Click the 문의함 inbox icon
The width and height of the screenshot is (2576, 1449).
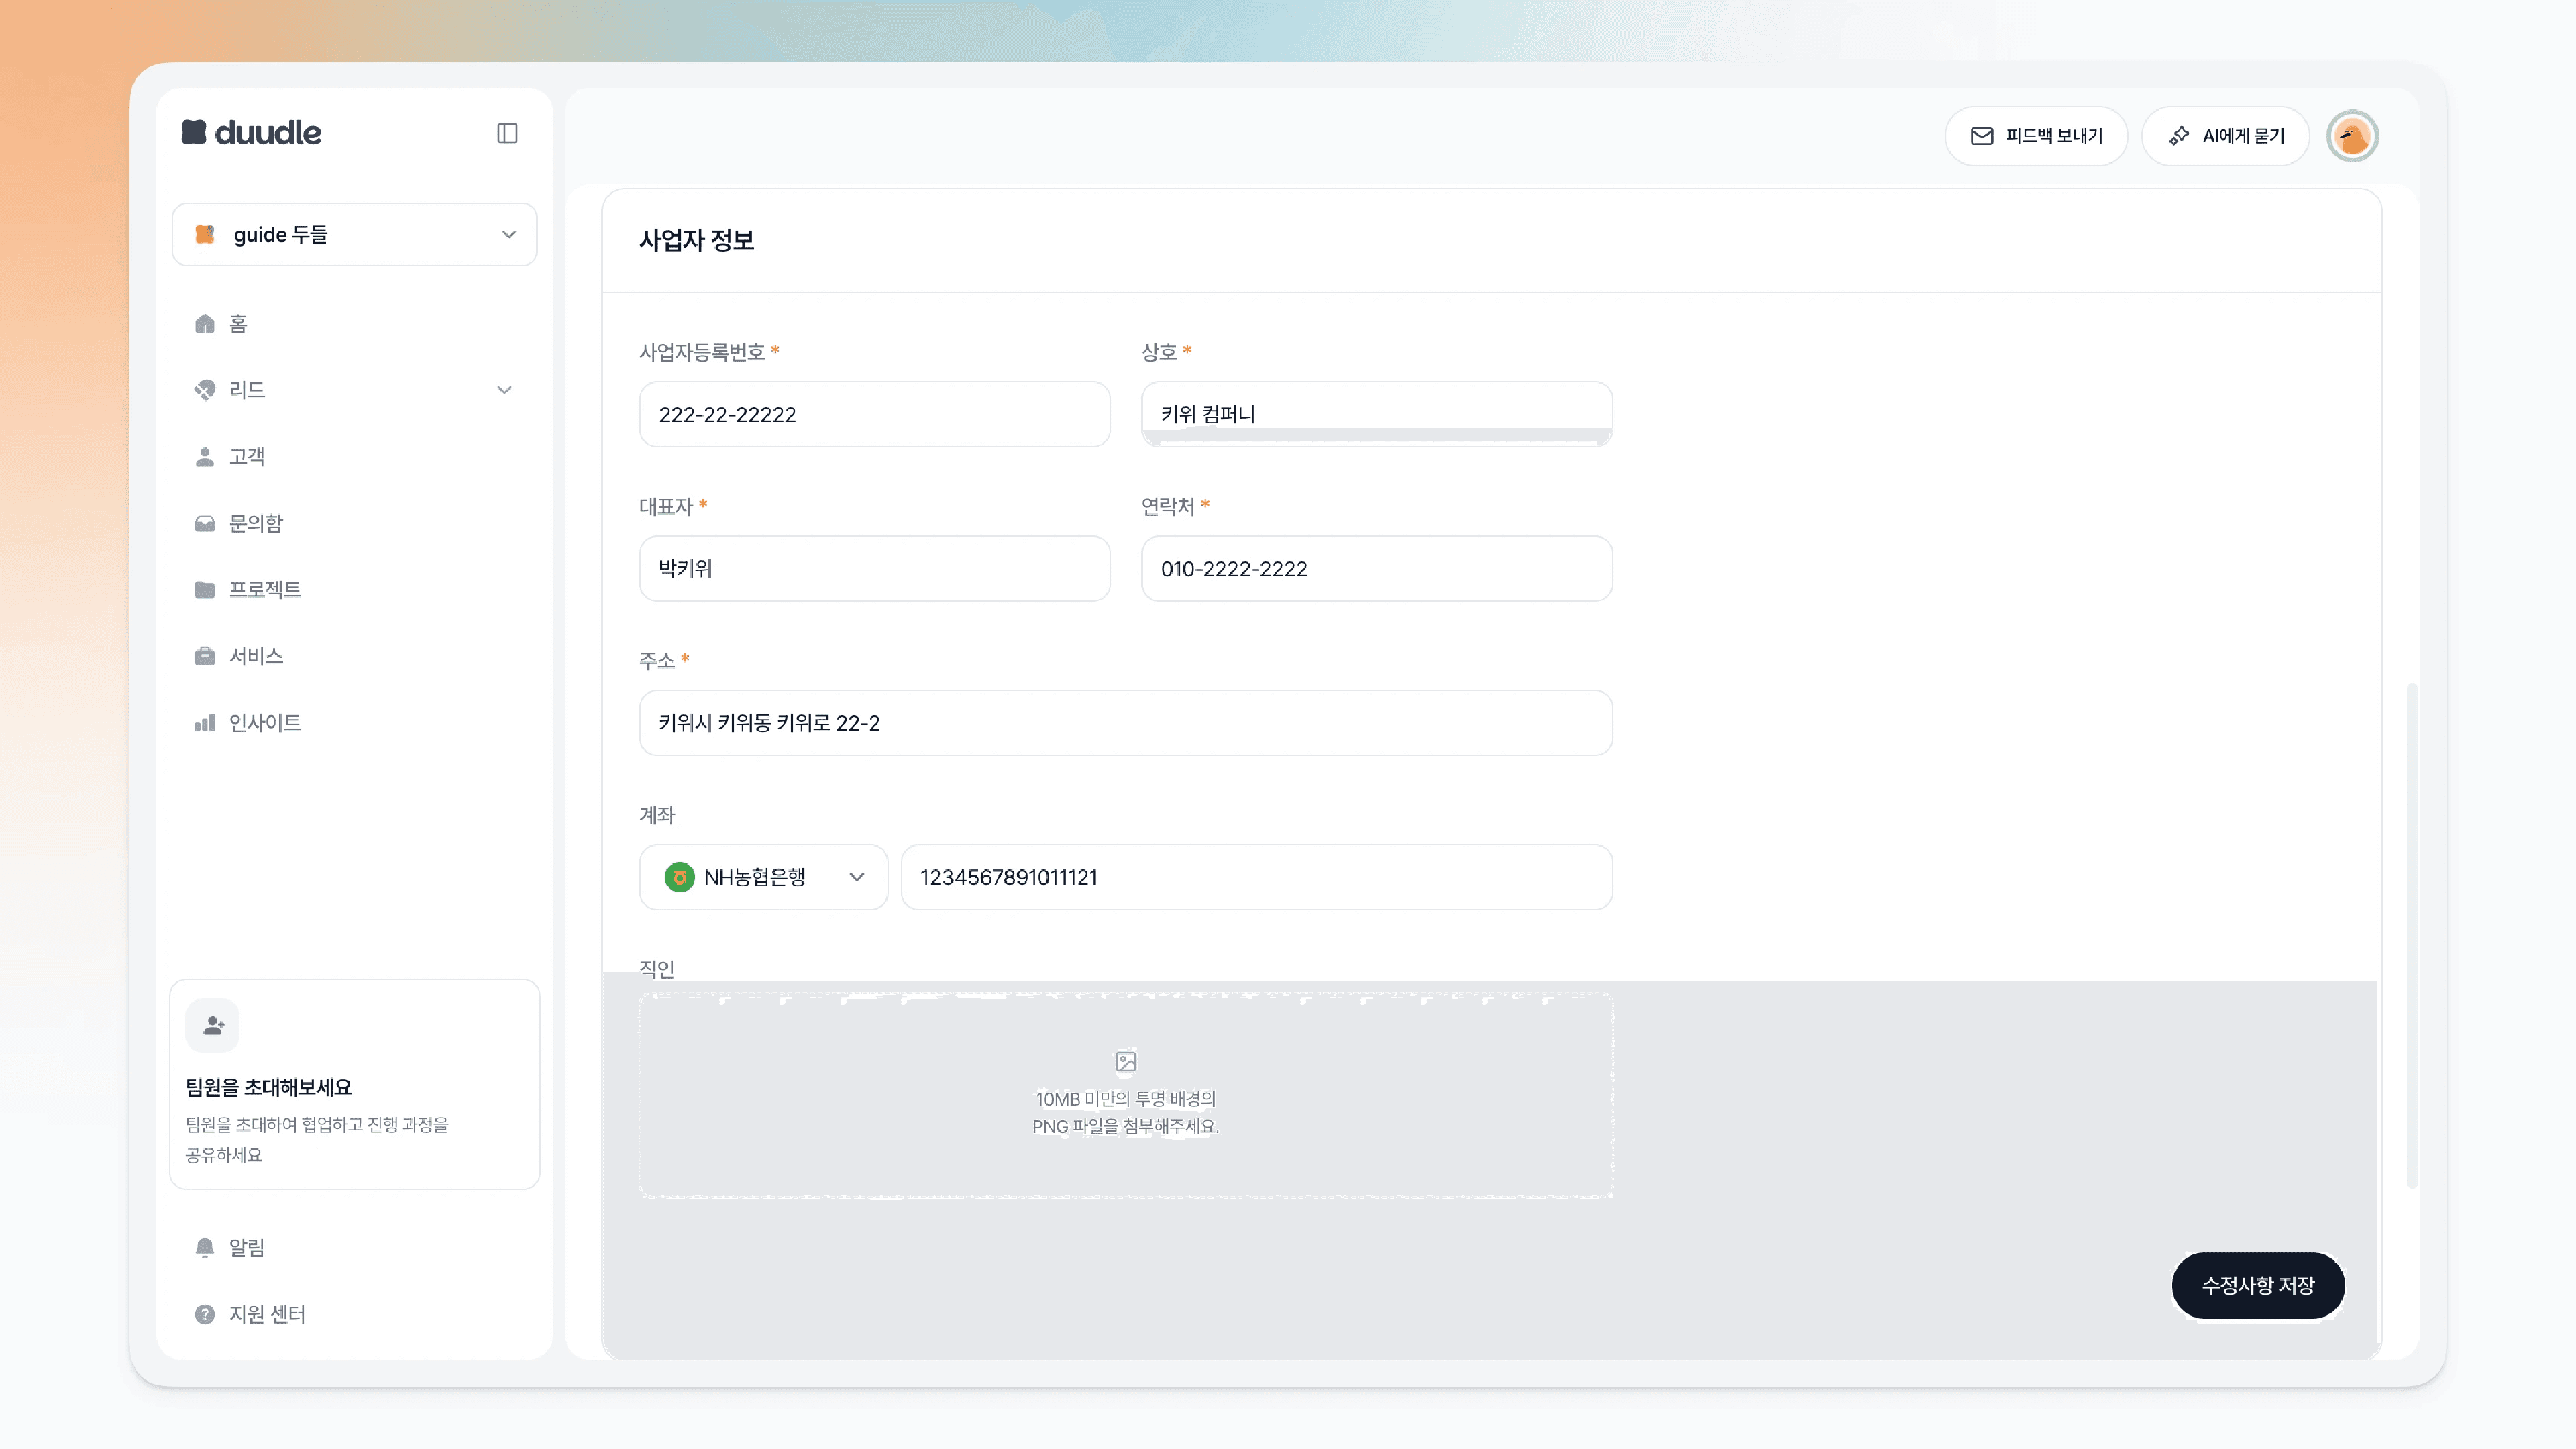205,523
